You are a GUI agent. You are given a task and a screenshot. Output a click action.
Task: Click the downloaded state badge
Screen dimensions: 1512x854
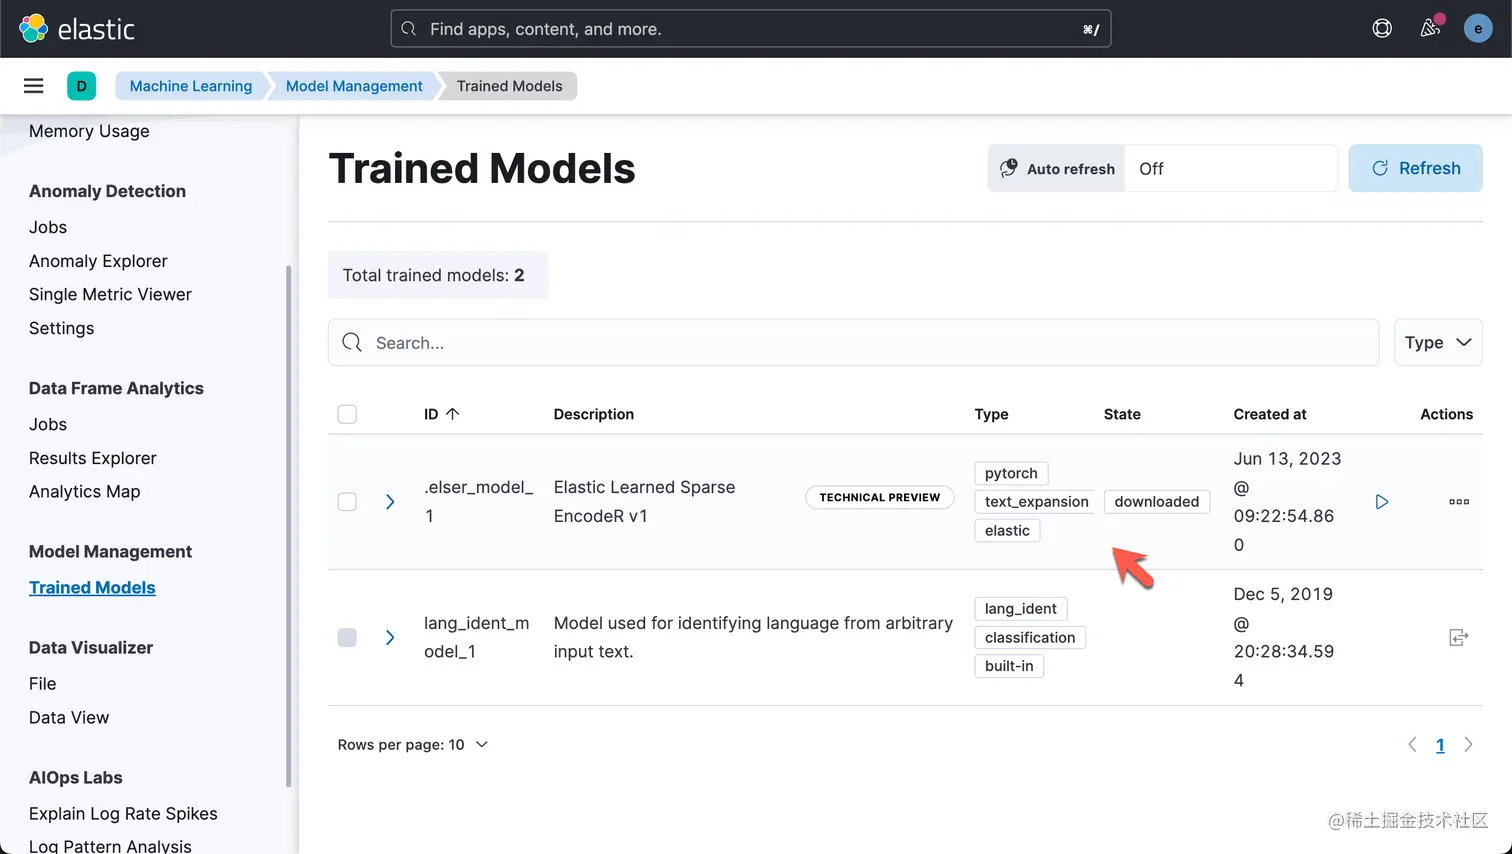tap(1157, 502)
